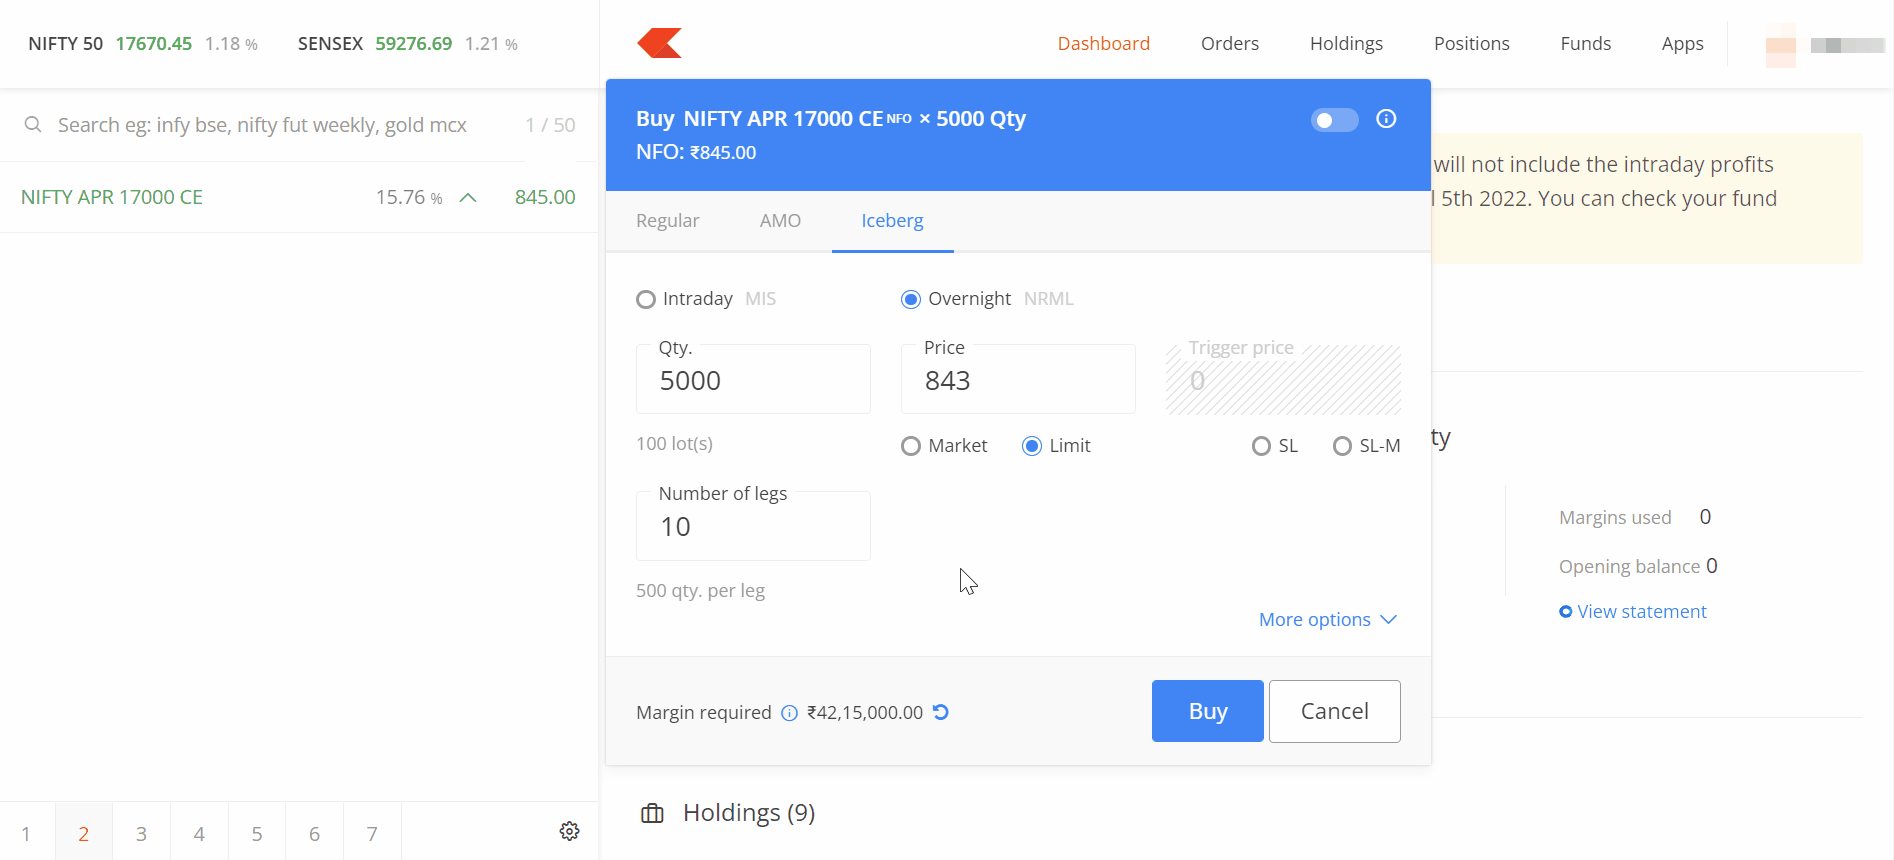Open the Positions menu
This screenshot has width=1894, height=860.
point(1471,44)
